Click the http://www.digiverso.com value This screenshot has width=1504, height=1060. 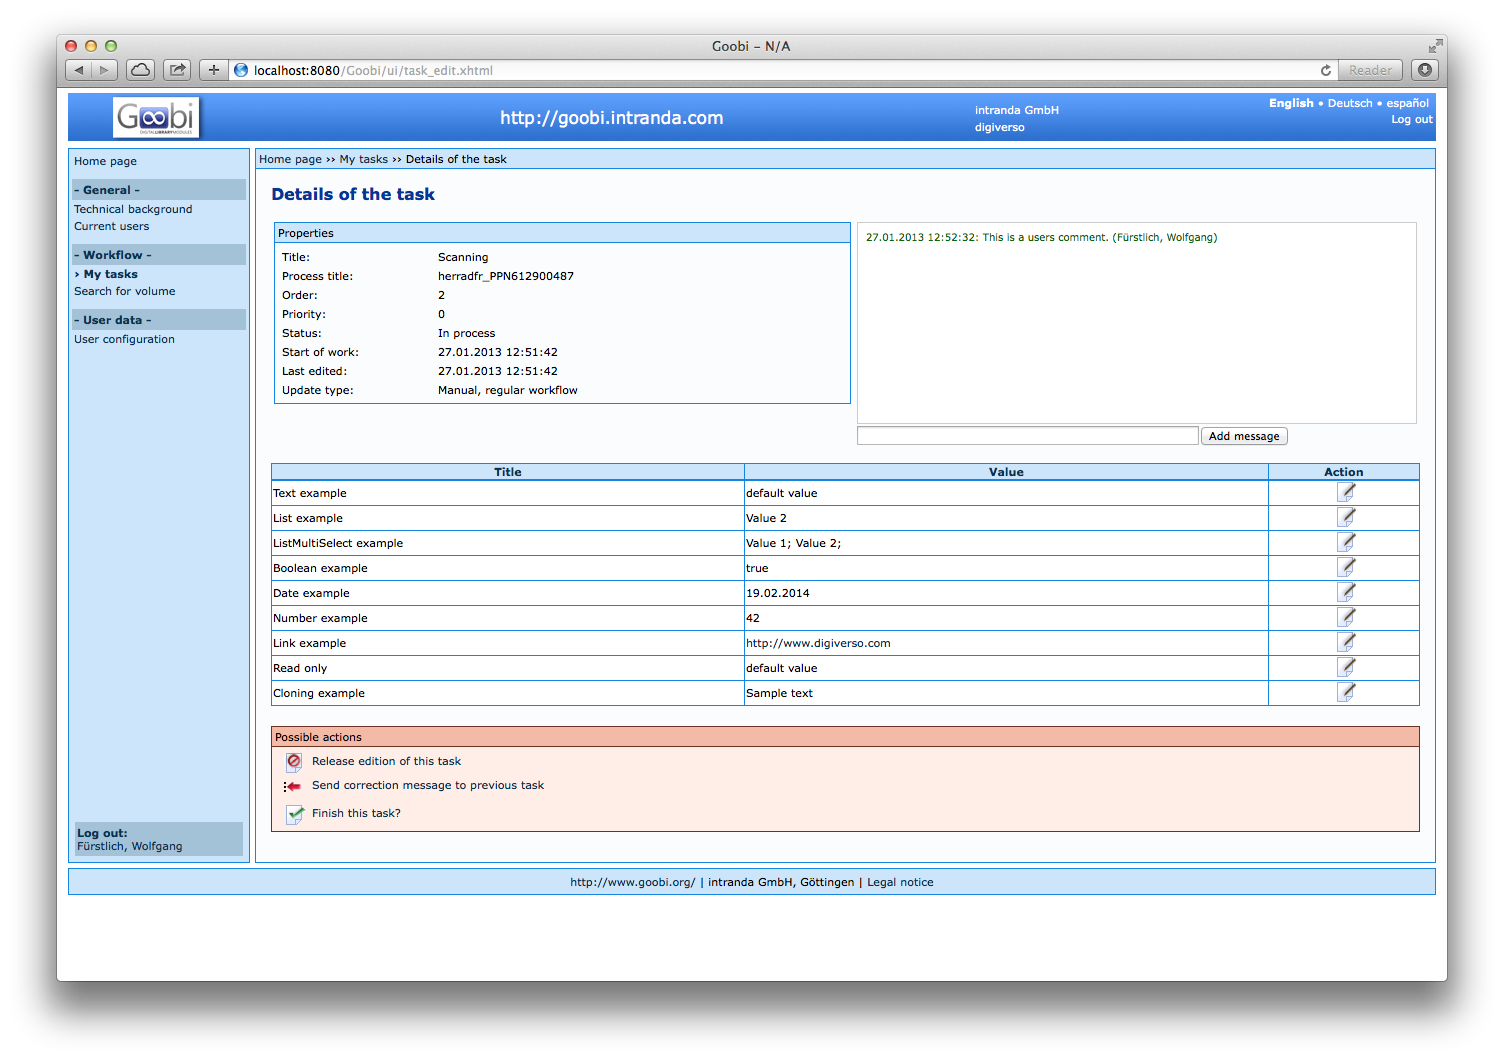click(818, 643)
